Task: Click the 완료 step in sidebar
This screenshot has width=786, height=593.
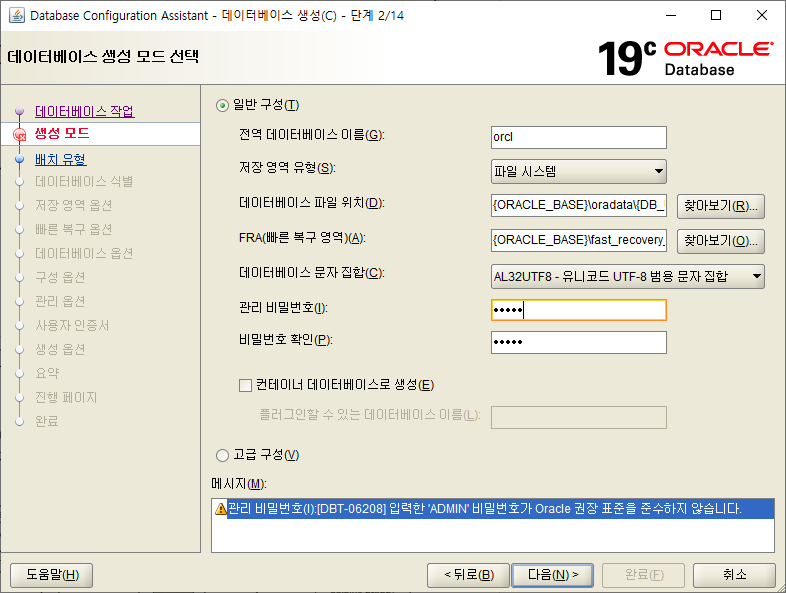Action: [x=47, y=421]
